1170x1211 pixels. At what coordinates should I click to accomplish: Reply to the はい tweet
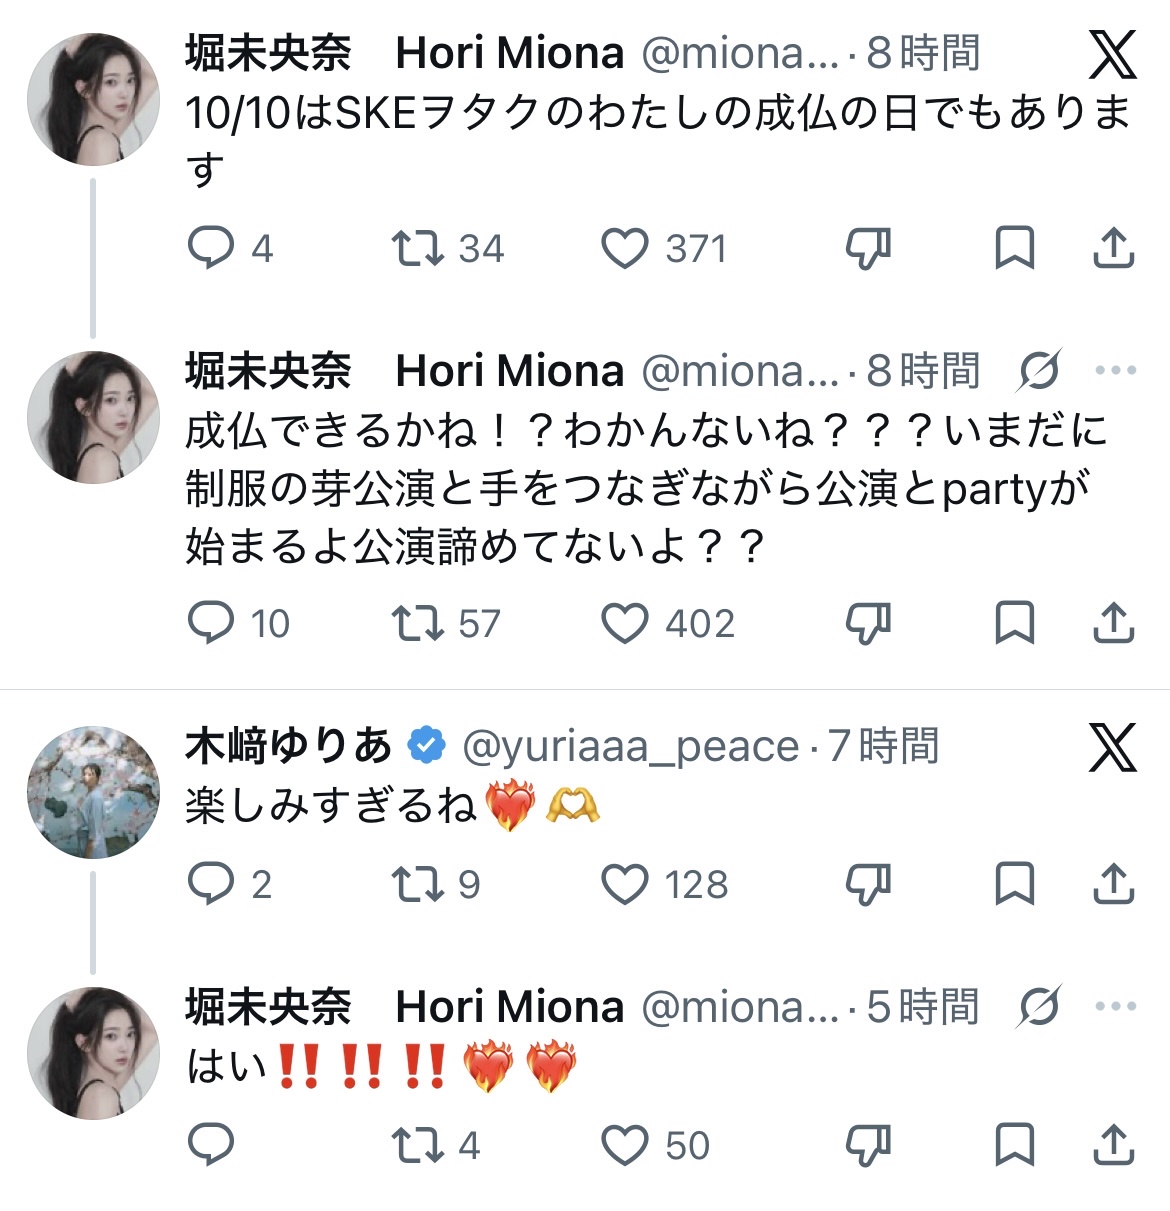point(211,1145)
